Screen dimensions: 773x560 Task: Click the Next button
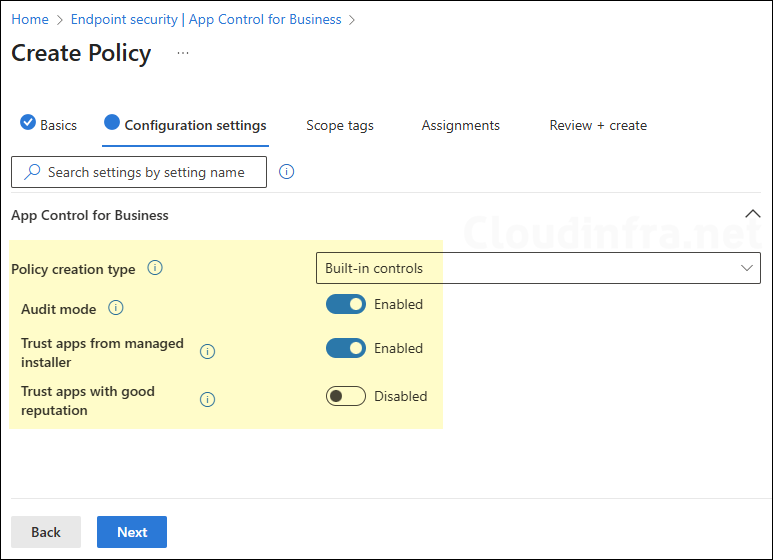[x=132, y=532]
